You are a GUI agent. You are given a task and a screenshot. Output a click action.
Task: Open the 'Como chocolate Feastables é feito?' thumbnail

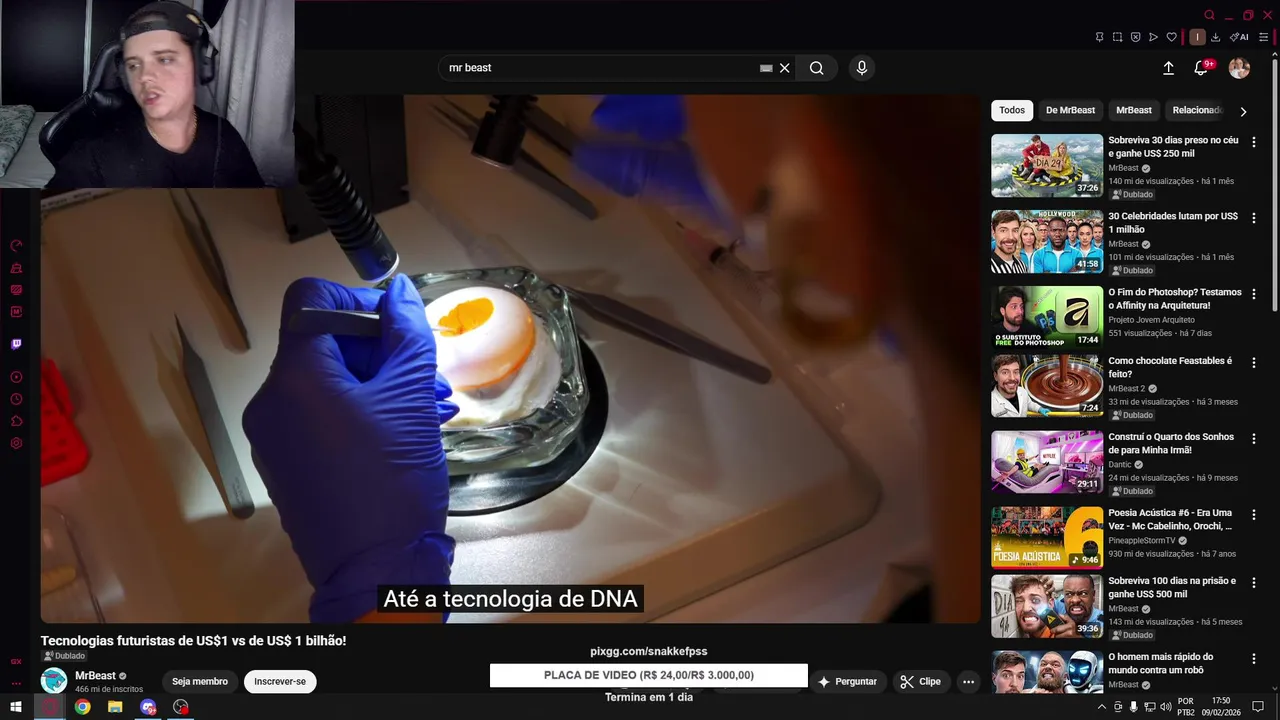pyautogui.click(x=1047, y=386)
